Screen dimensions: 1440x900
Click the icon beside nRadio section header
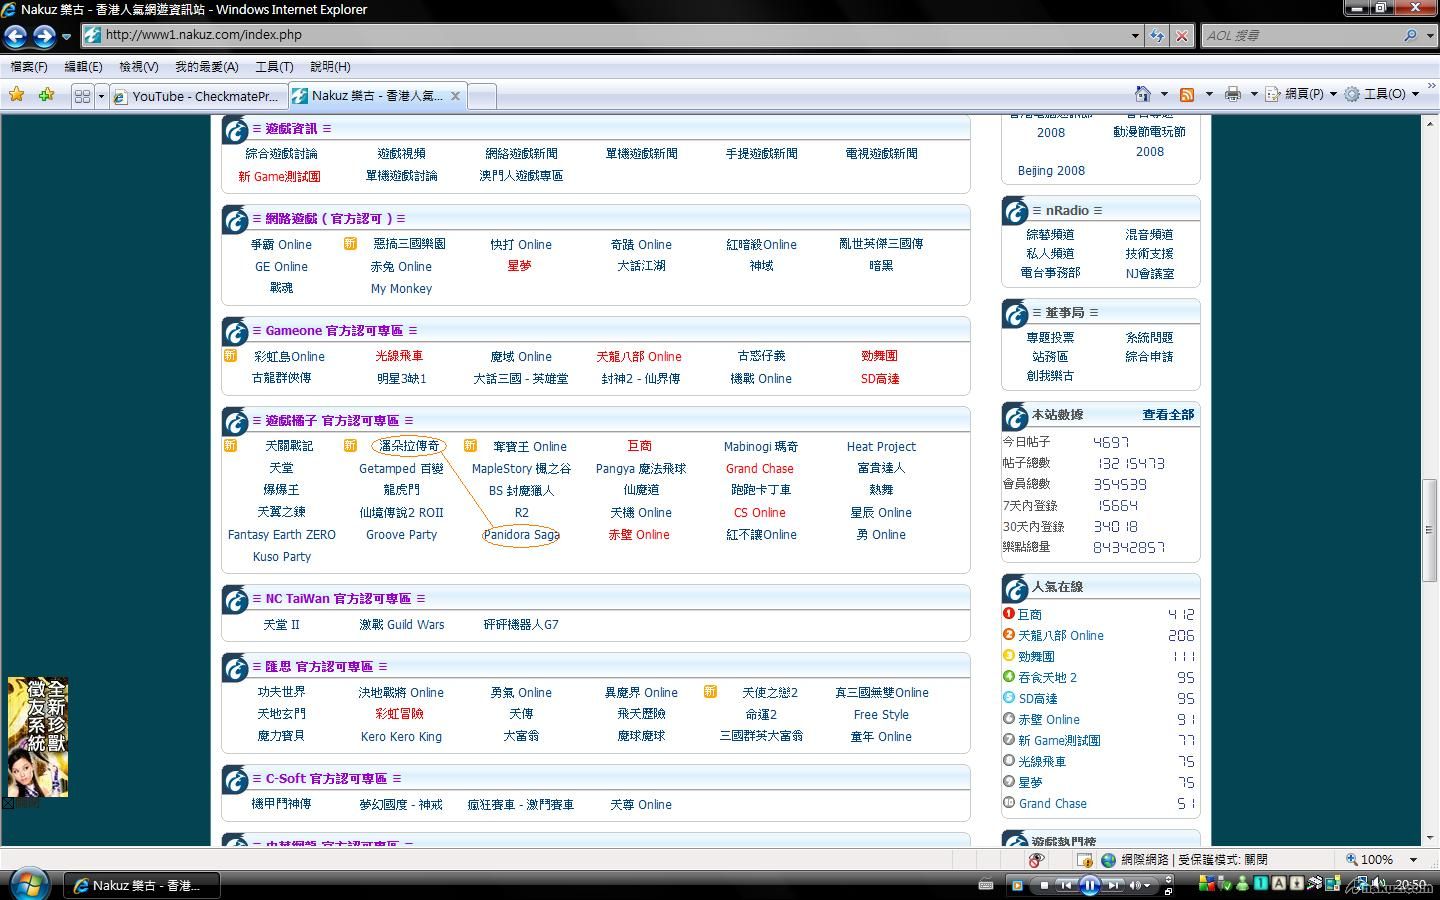click(x=1016, y=212)
